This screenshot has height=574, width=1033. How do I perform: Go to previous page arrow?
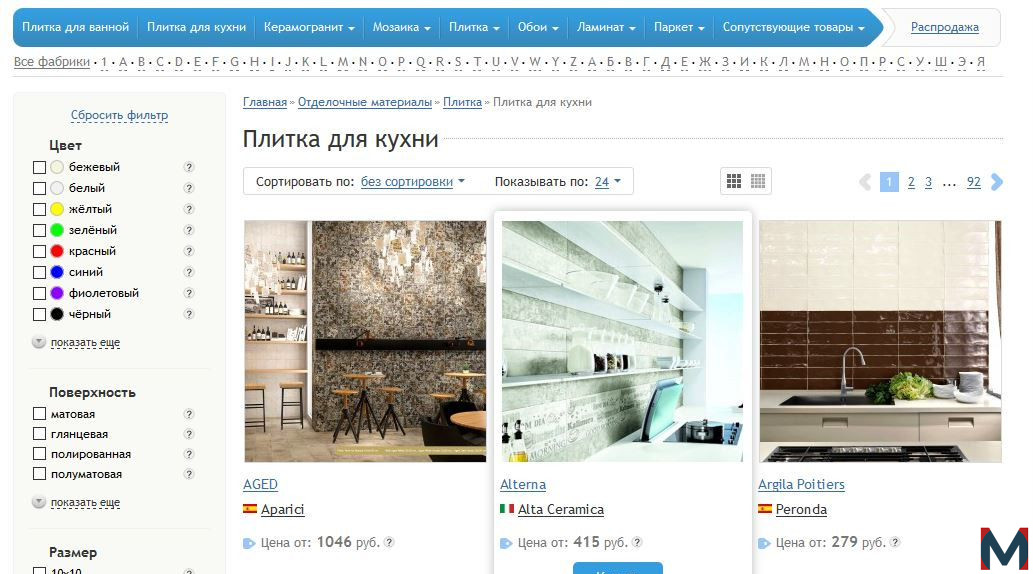point(865,182)
